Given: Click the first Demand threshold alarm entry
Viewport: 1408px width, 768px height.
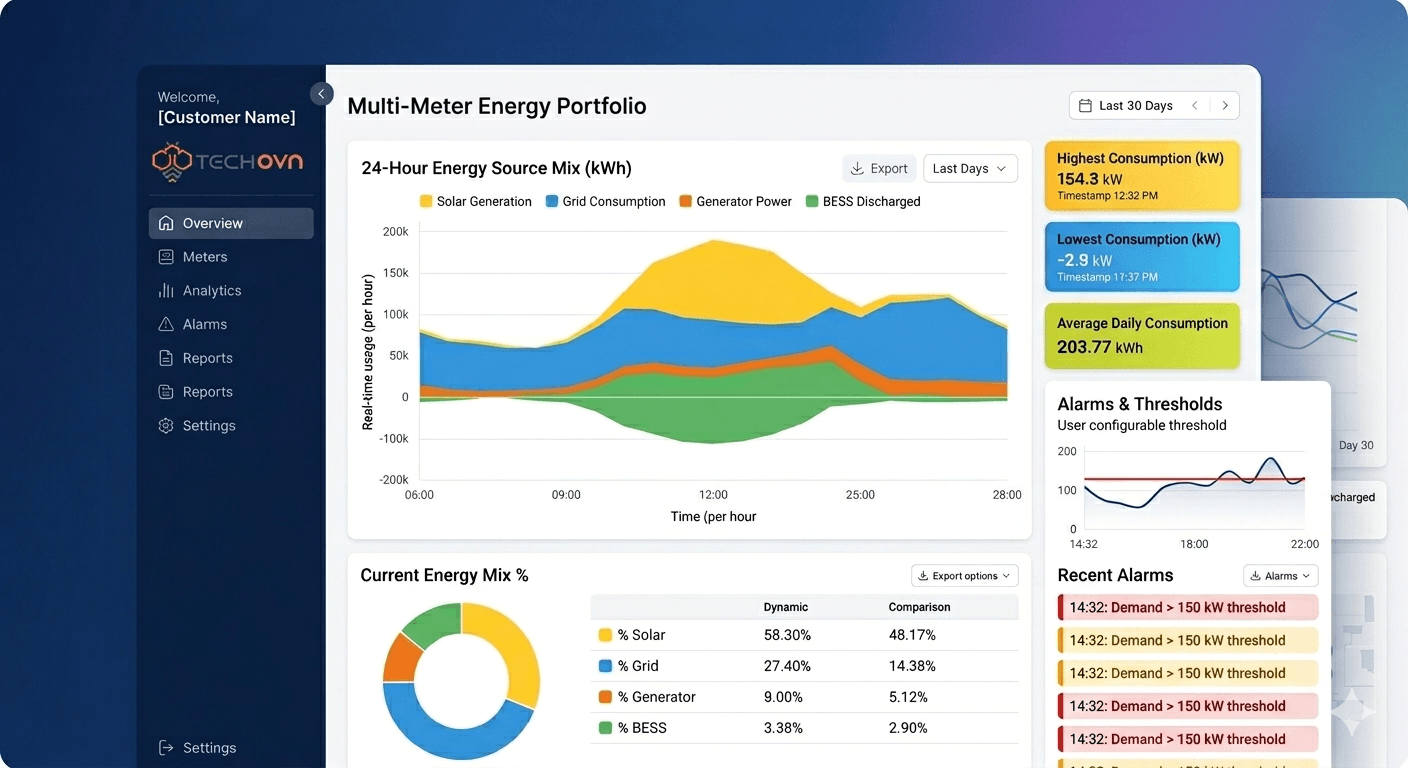Looking at the screenshot, I should [1186, 607].
